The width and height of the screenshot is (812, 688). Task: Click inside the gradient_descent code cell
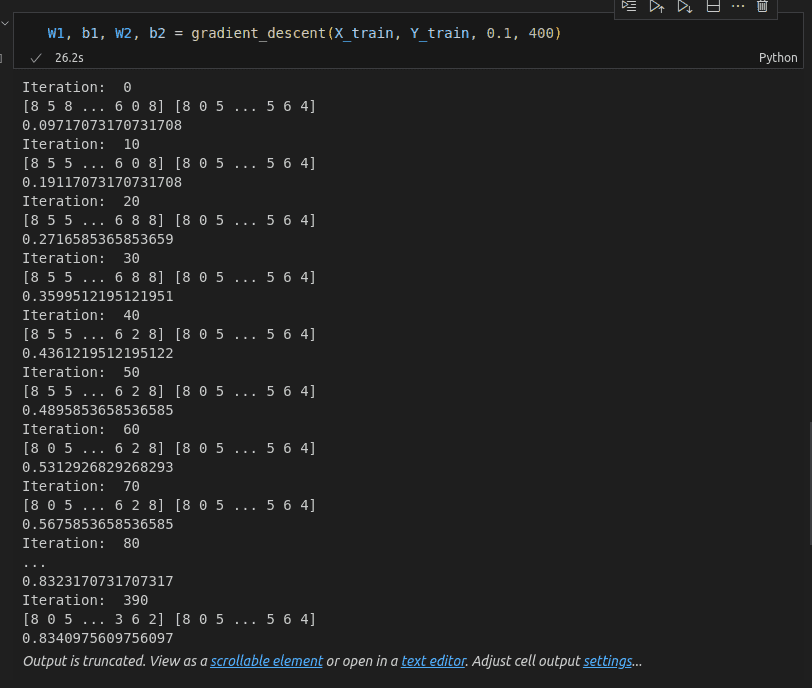(400, 34)
